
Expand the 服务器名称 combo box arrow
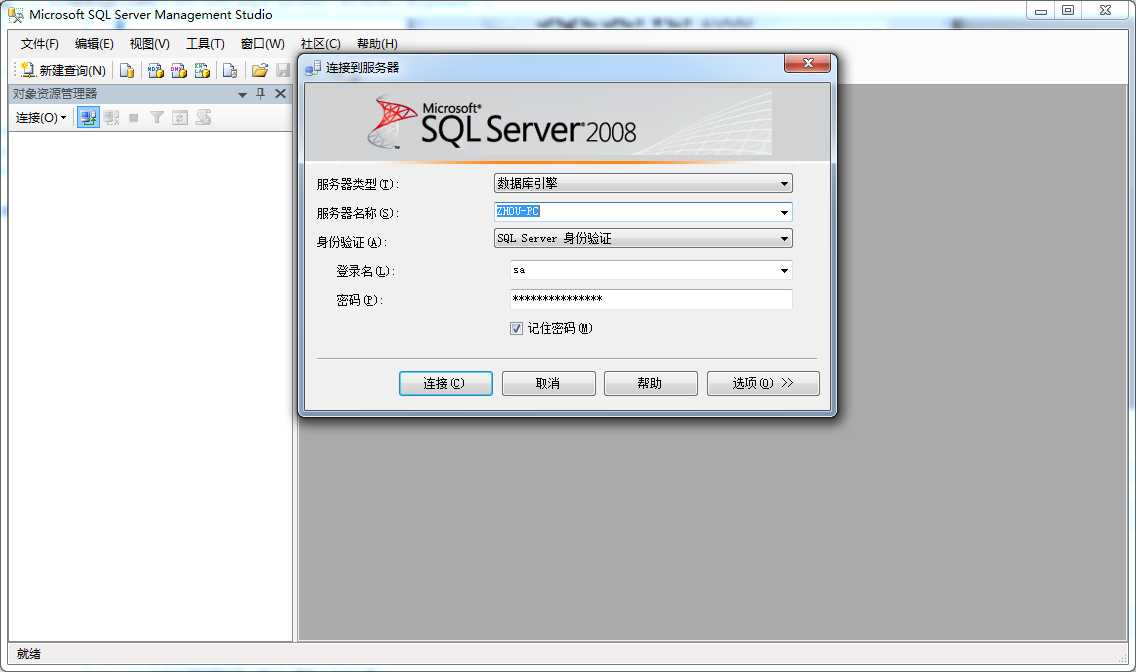(784, 212)
